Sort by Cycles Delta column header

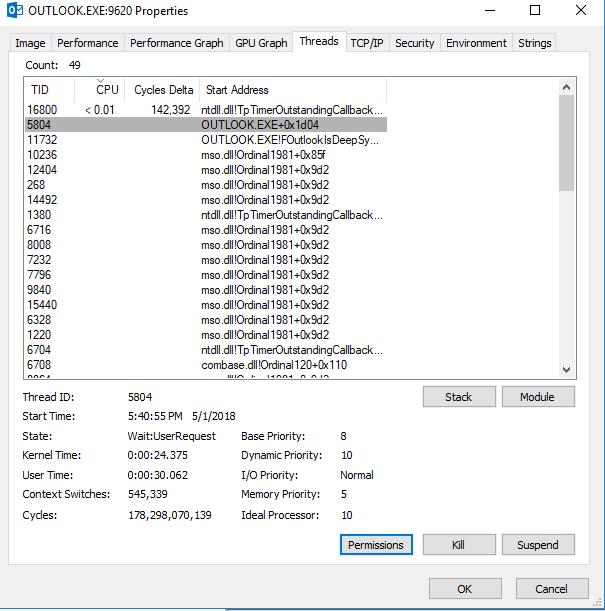tap(162, 90)
